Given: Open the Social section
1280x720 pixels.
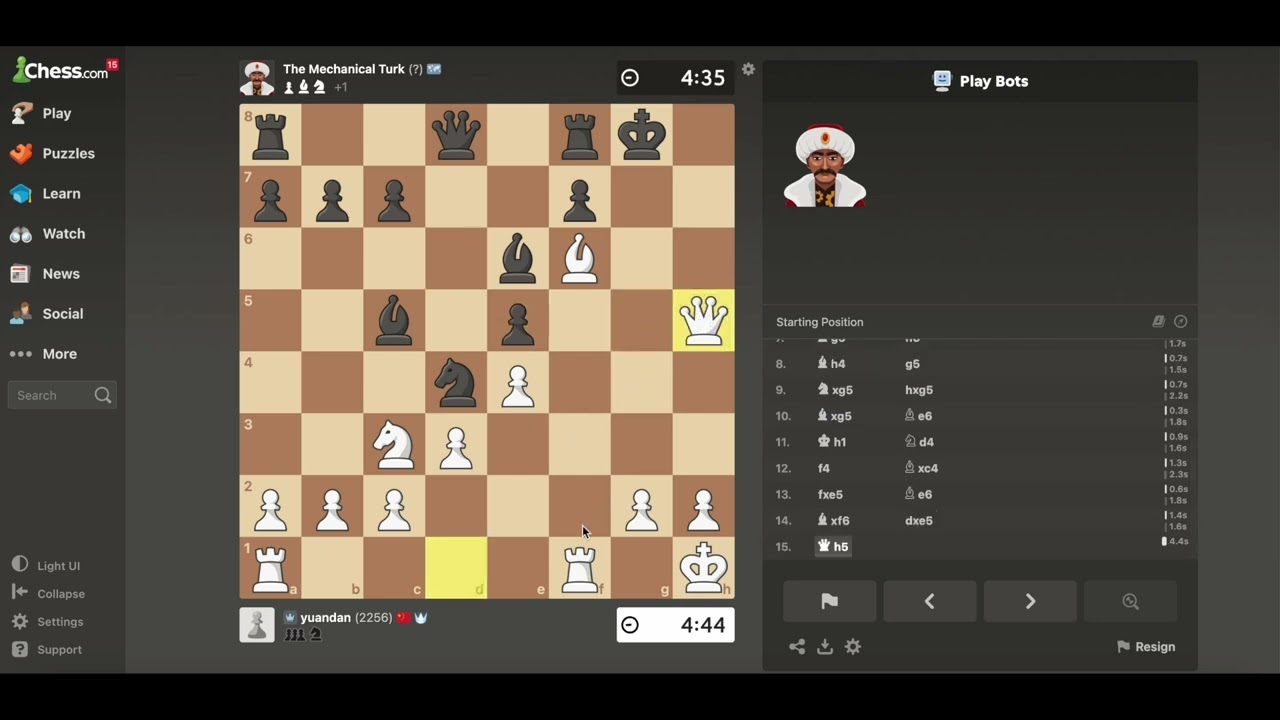Looking at the screenshot, I should (47, 314).
